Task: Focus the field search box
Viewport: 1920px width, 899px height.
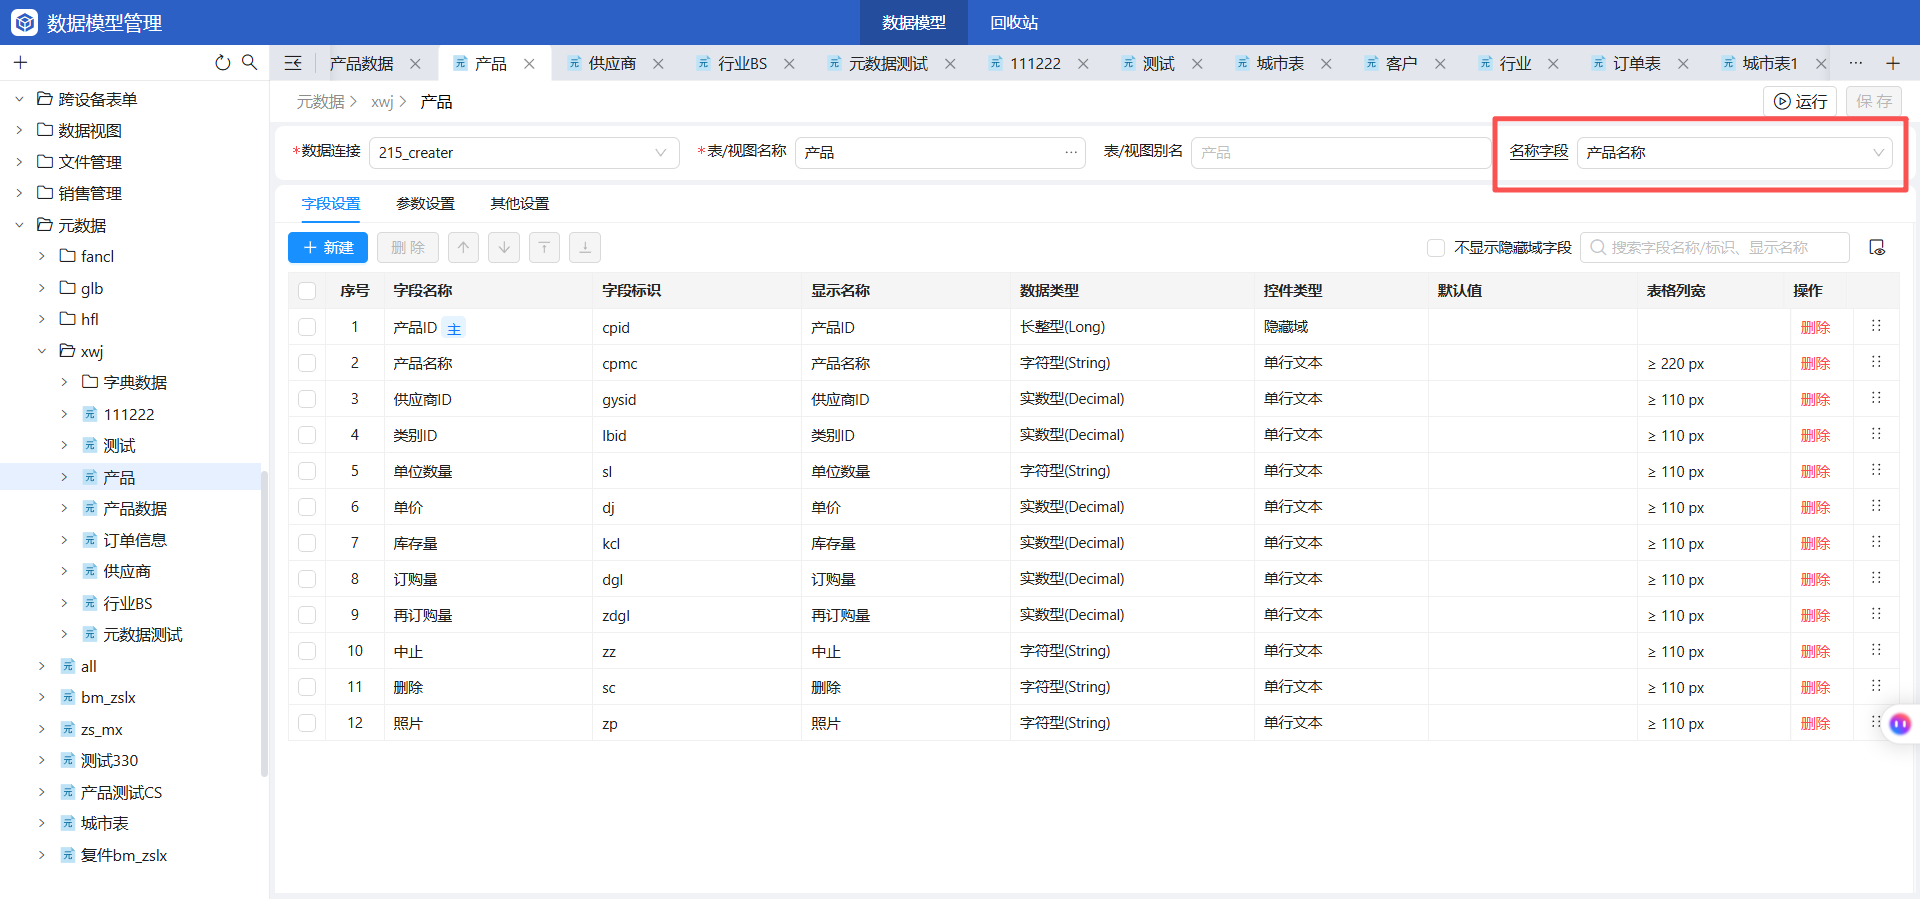Action: [x=1715, y=248]
